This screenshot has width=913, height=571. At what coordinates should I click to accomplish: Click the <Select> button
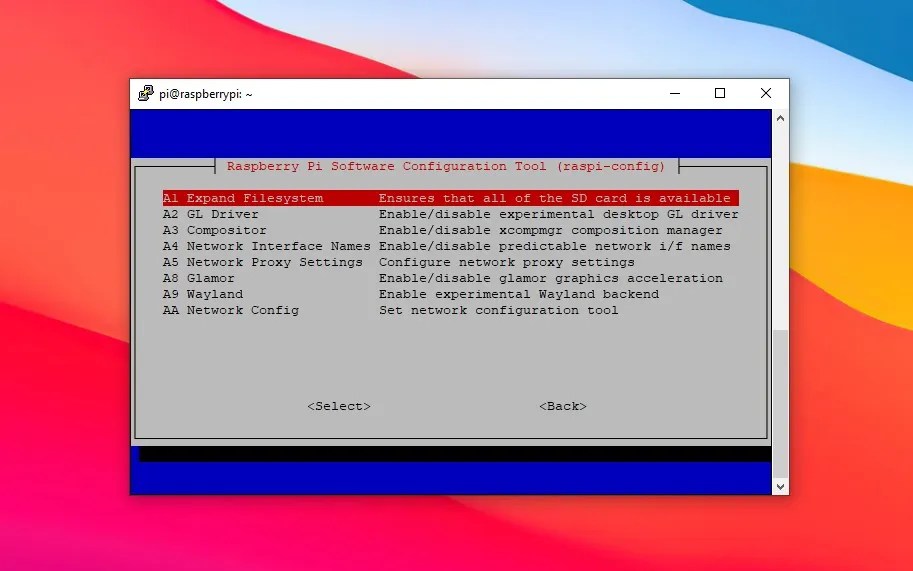pos(339,406)
